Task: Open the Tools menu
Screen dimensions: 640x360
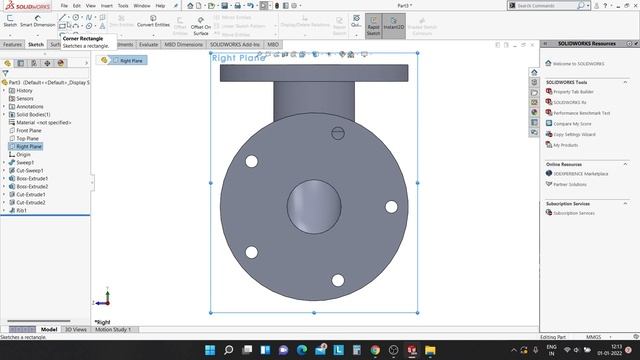Action: [123, 6]
